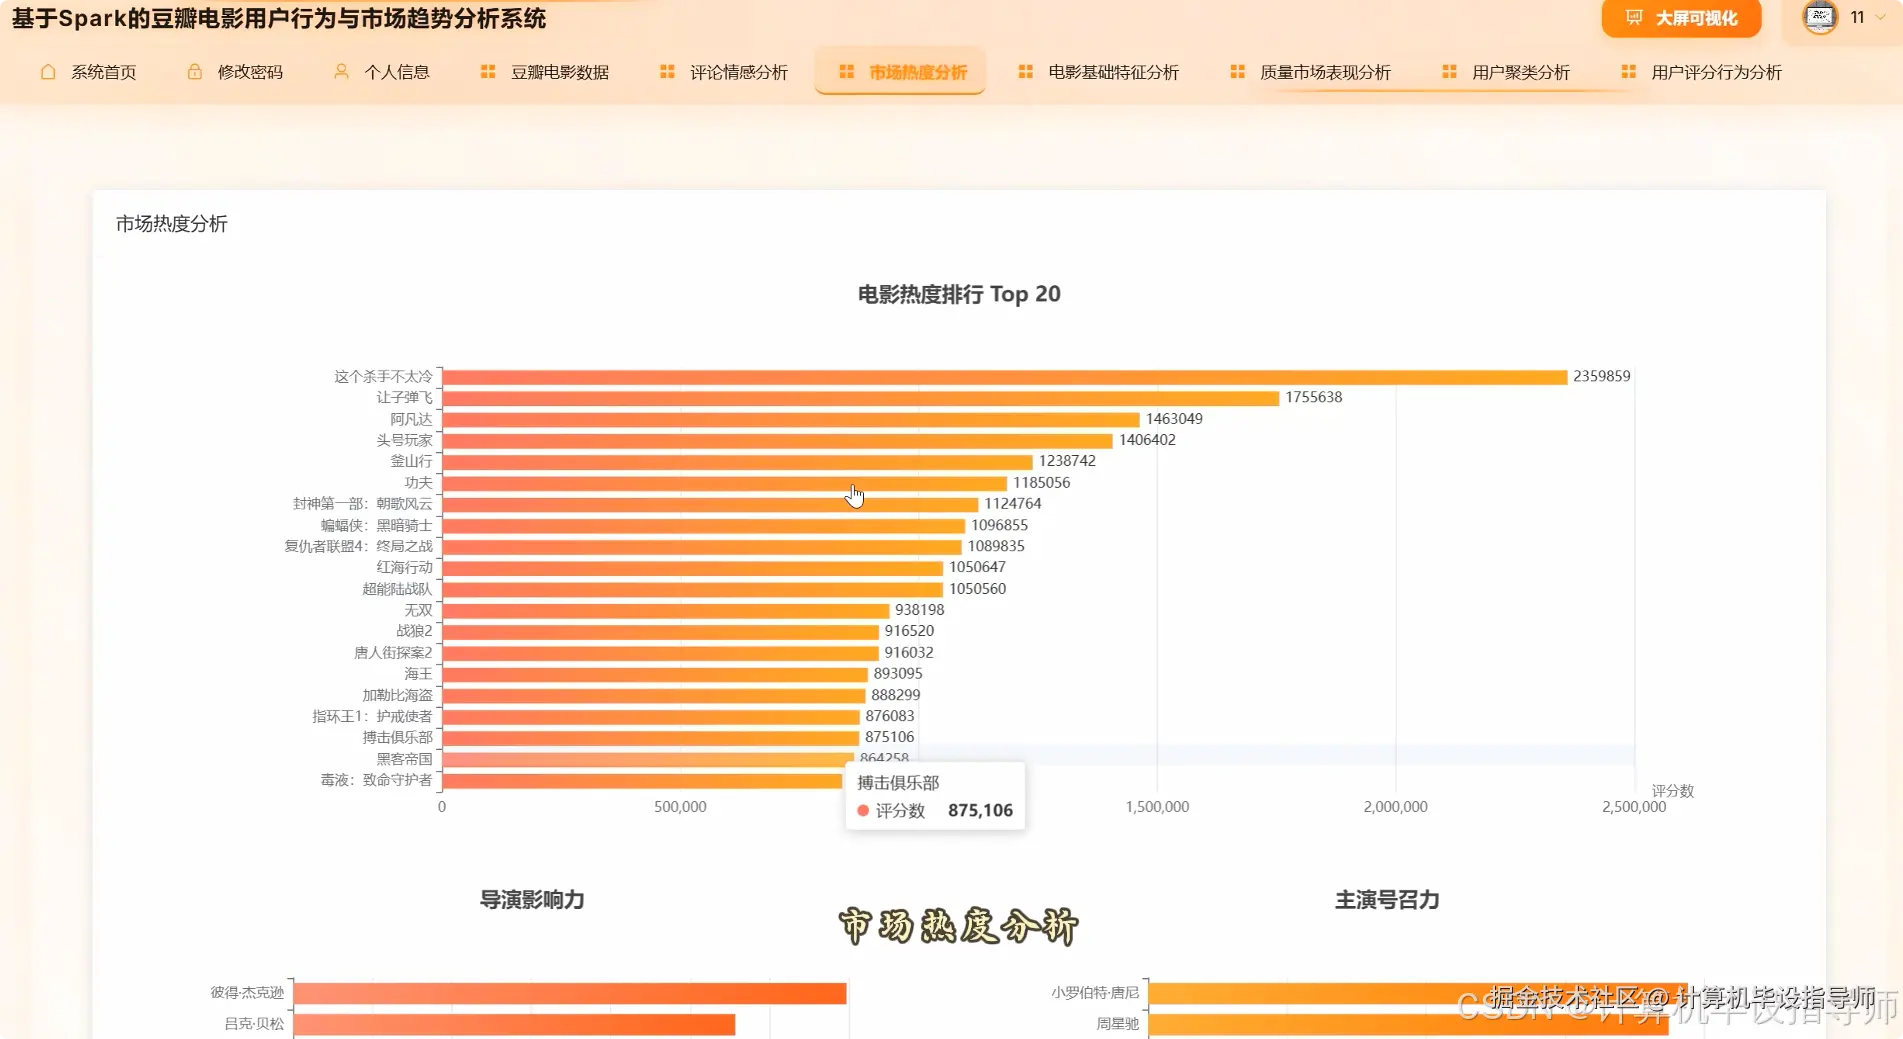Screen dimensions: 1903x1039
Task: Click the 彼得·杰克逊 bar in 导演影响力
Action: click(570, 993)
